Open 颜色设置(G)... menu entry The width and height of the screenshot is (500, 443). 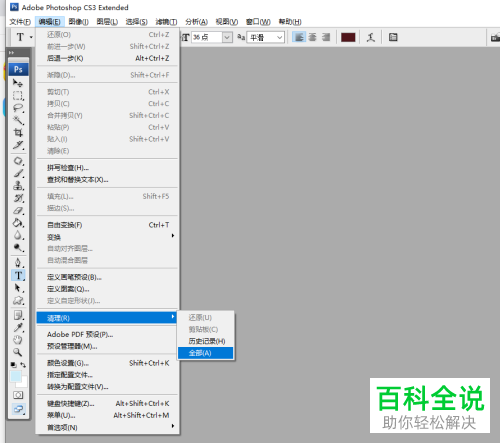click(x=107, y=363)
